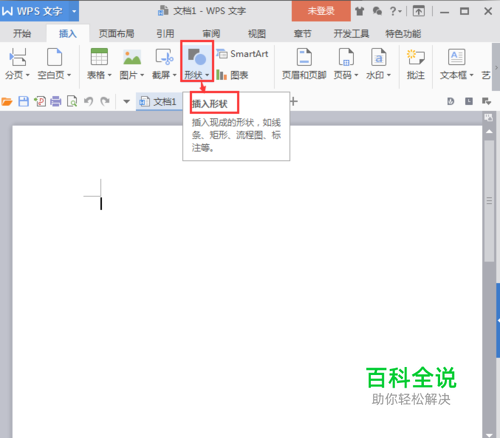The image size is (500, 438).
Task: Expand the 图片 dropdown arrow
Action: (x=142, y=75)
